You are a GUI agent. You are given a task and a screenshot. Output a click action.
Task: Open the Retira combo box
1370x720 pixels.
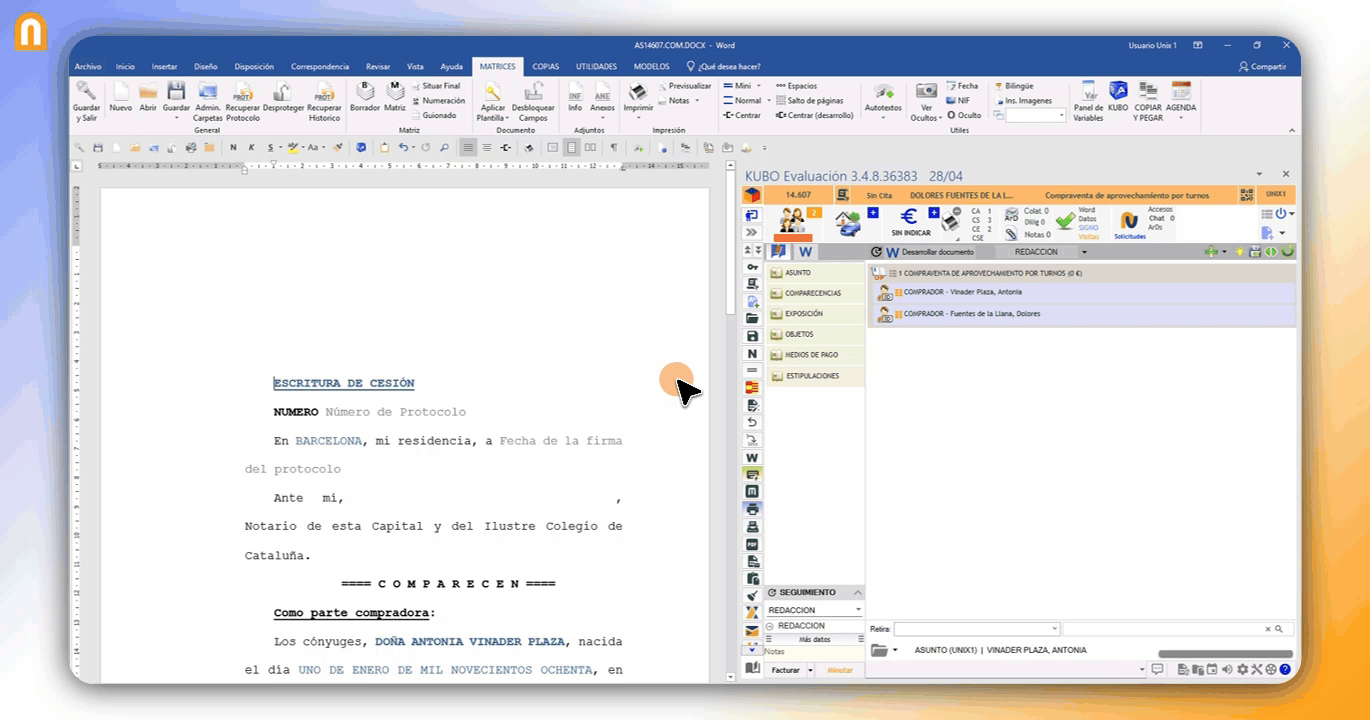pyautogui.click(x=976, y=629)
